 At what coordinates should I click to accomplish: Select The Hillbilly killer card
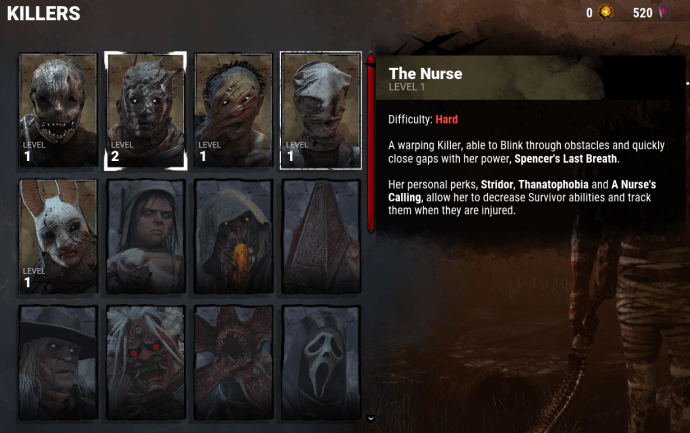(x=233, y=110)
